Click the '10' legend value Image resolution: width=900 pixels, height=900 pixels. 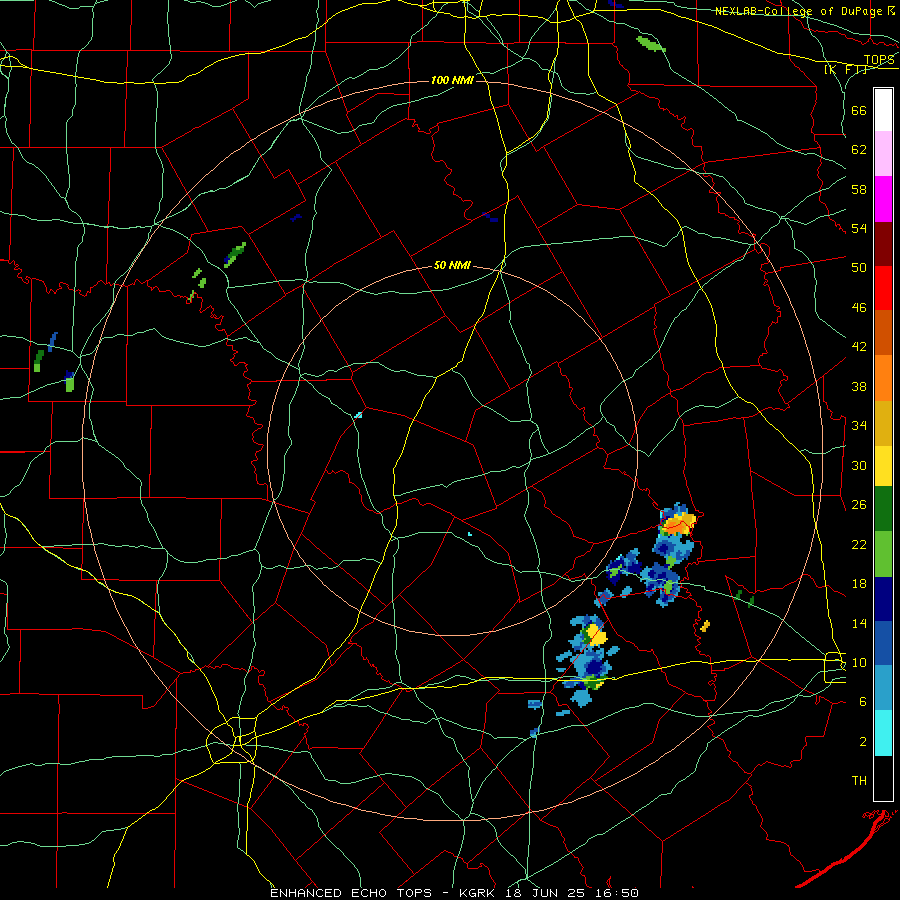[859, 662]
